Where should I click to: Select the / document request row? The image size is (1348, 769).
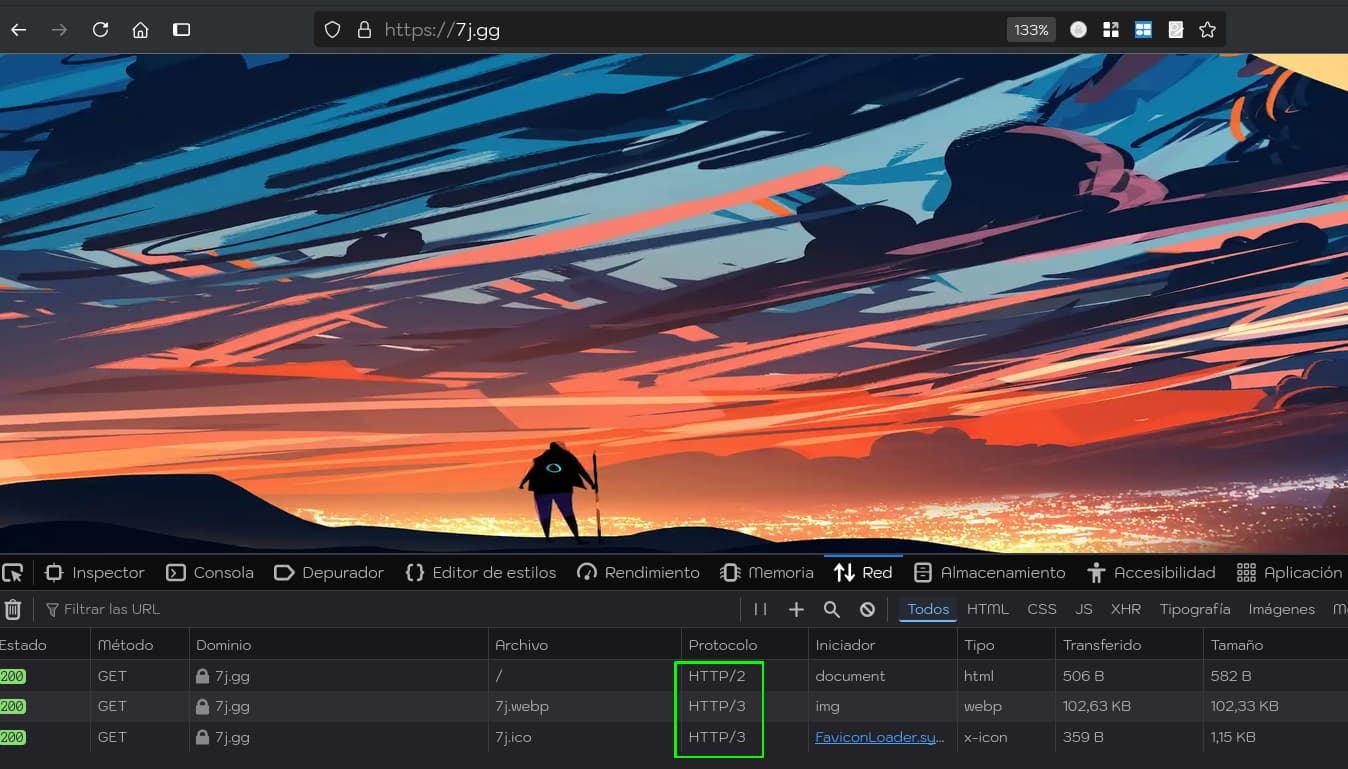pos(674,676)
